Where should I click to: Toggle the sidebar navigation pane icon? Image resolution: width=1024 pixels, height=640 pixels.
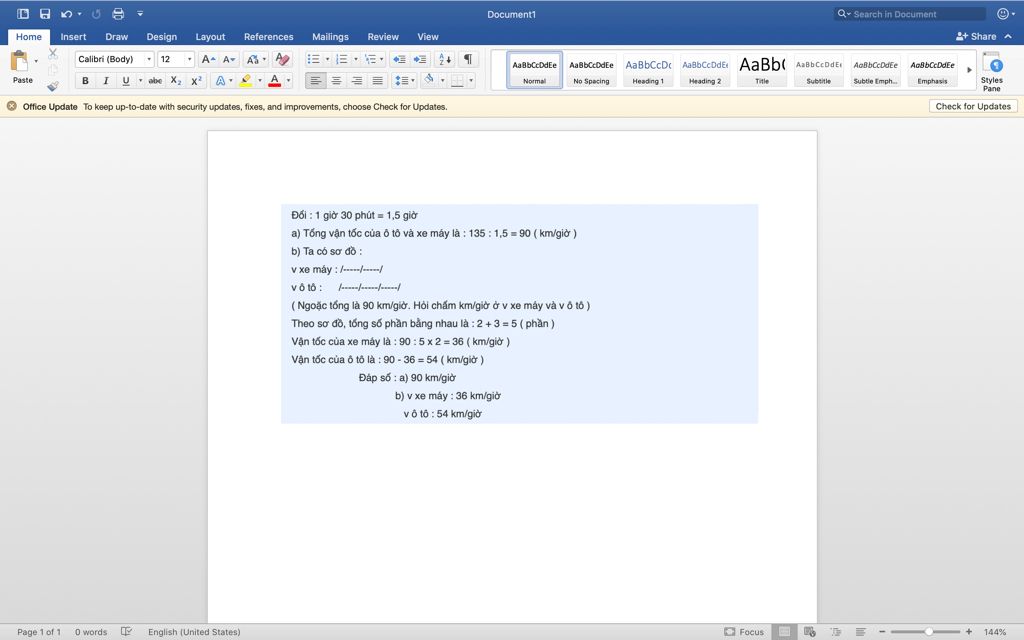23,14
